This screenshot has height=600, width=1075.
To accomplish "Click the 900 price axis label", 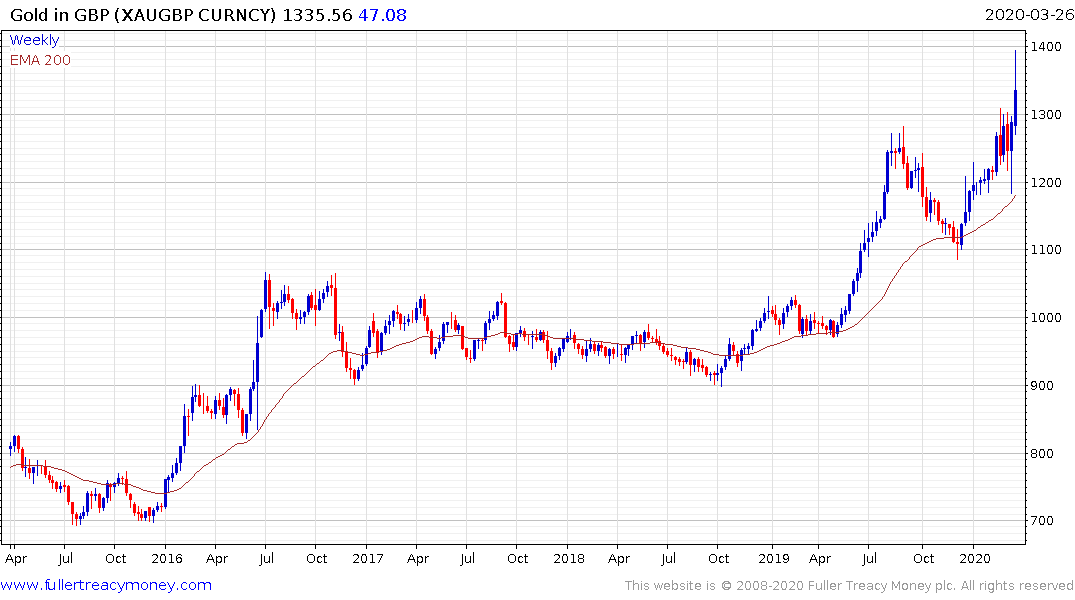I will coord(1042,385).
